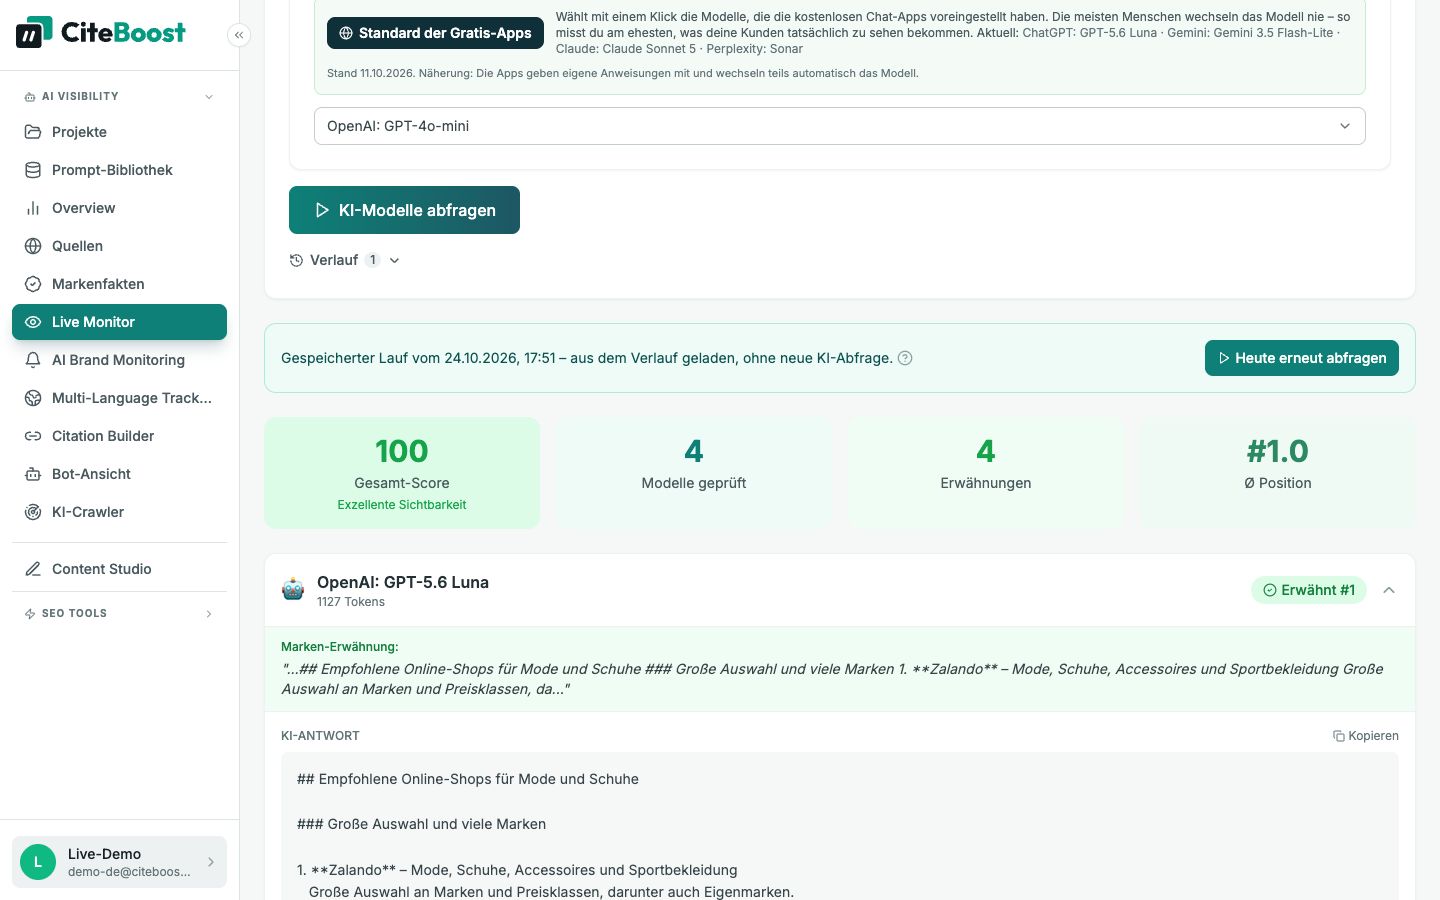
Task: Collapse the sidebar with the double-chevron button
Action: click(239, 35)
